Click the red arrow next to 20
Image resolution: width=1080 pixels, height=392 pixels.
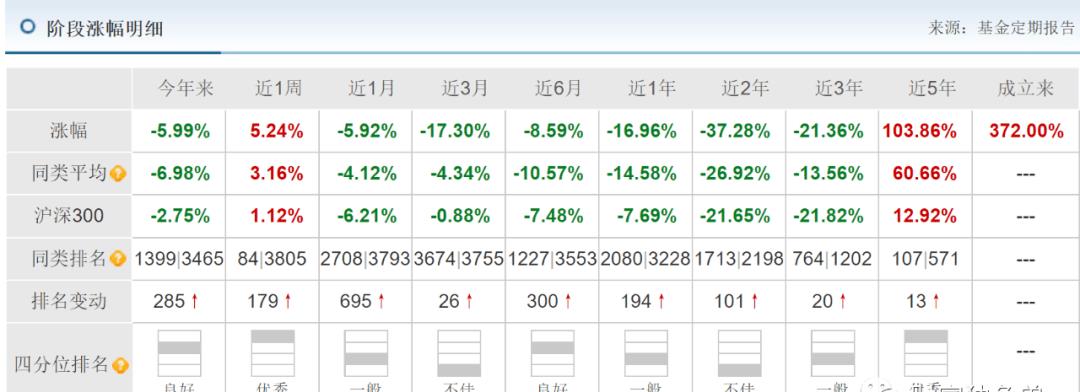point(842,301)
